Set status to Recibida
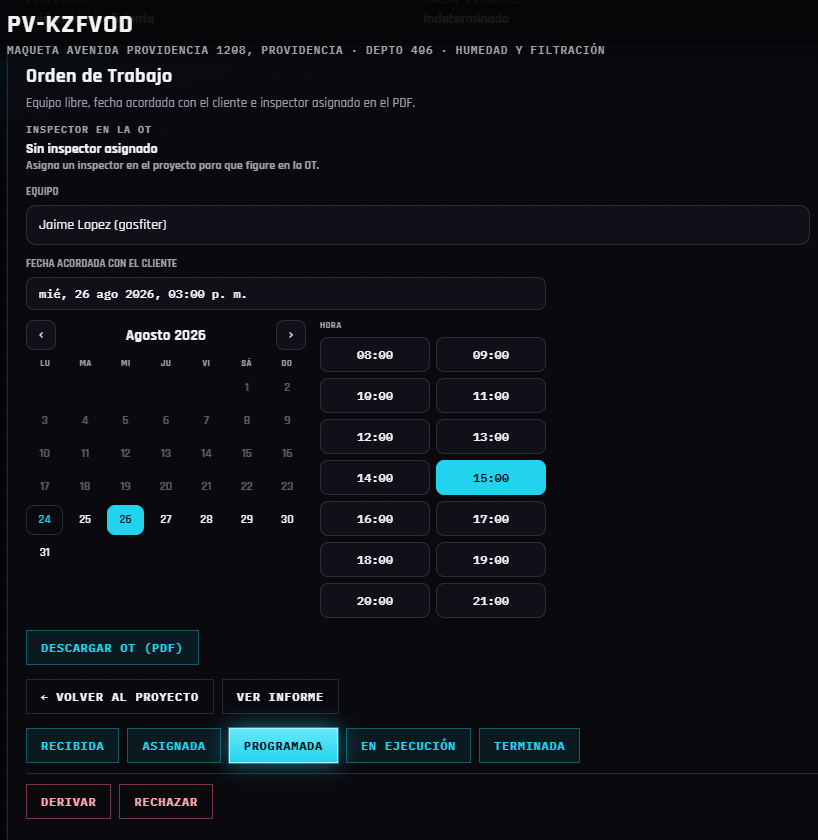This screenshot has width=818, height=840. pos(72,746)
